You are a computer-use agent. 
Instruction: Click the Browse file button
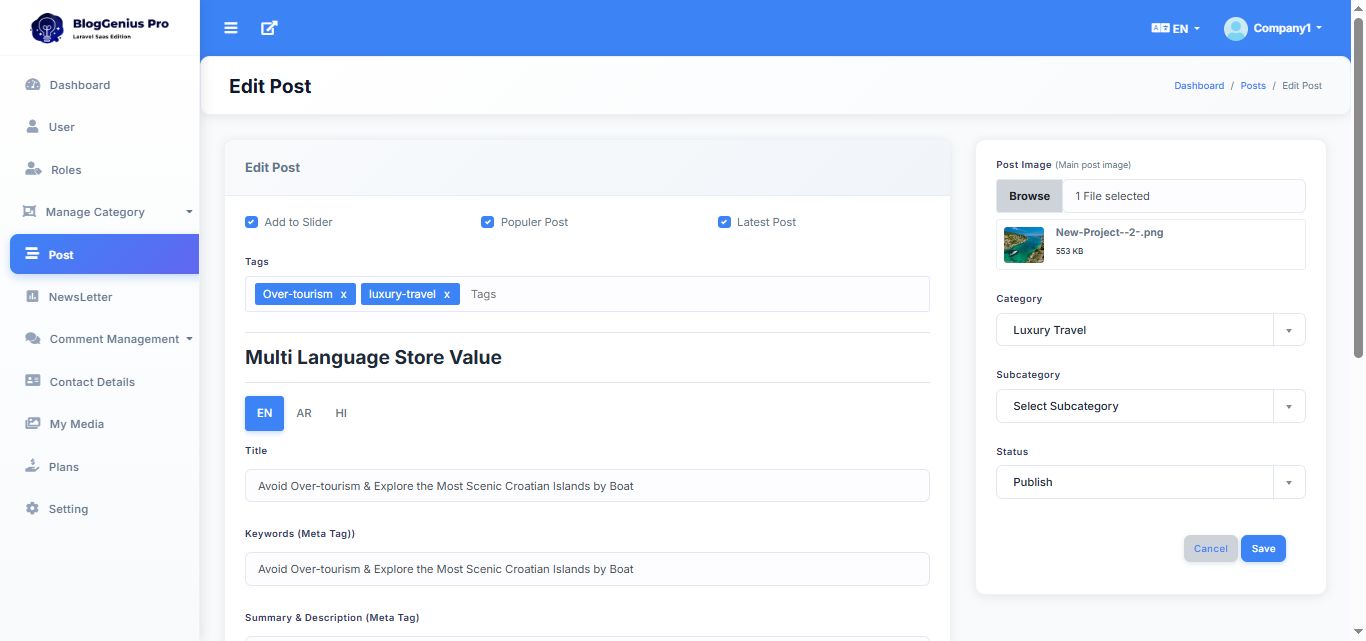[x=1029, y=196]
